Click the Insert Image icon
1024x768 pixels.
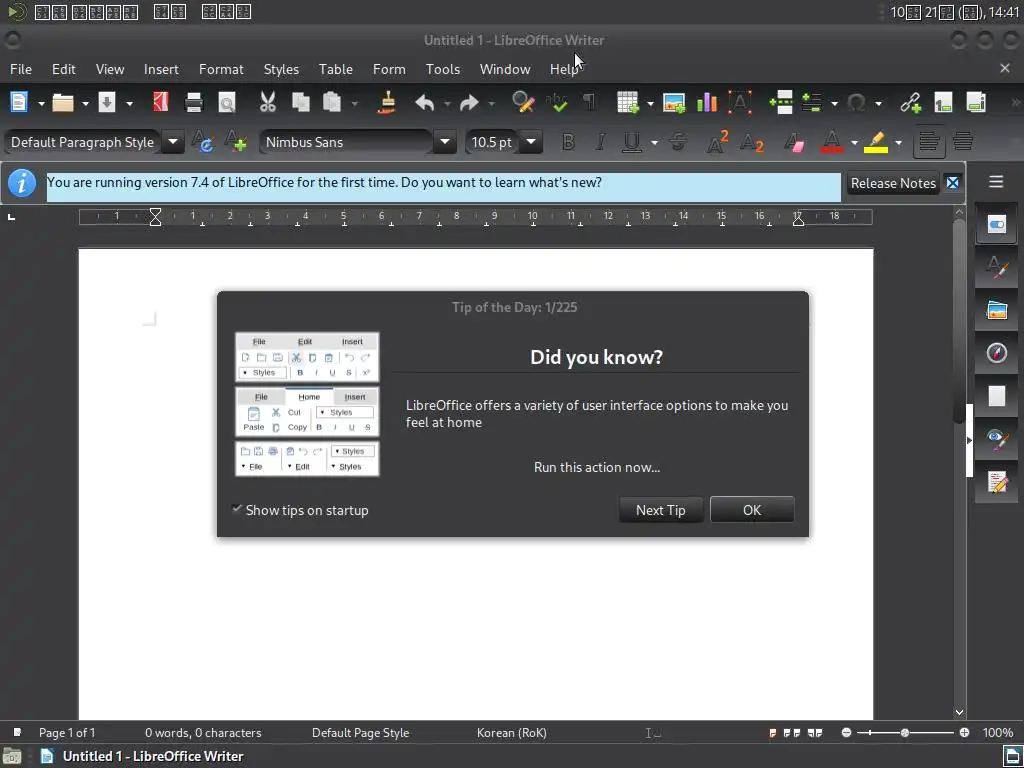674,103
